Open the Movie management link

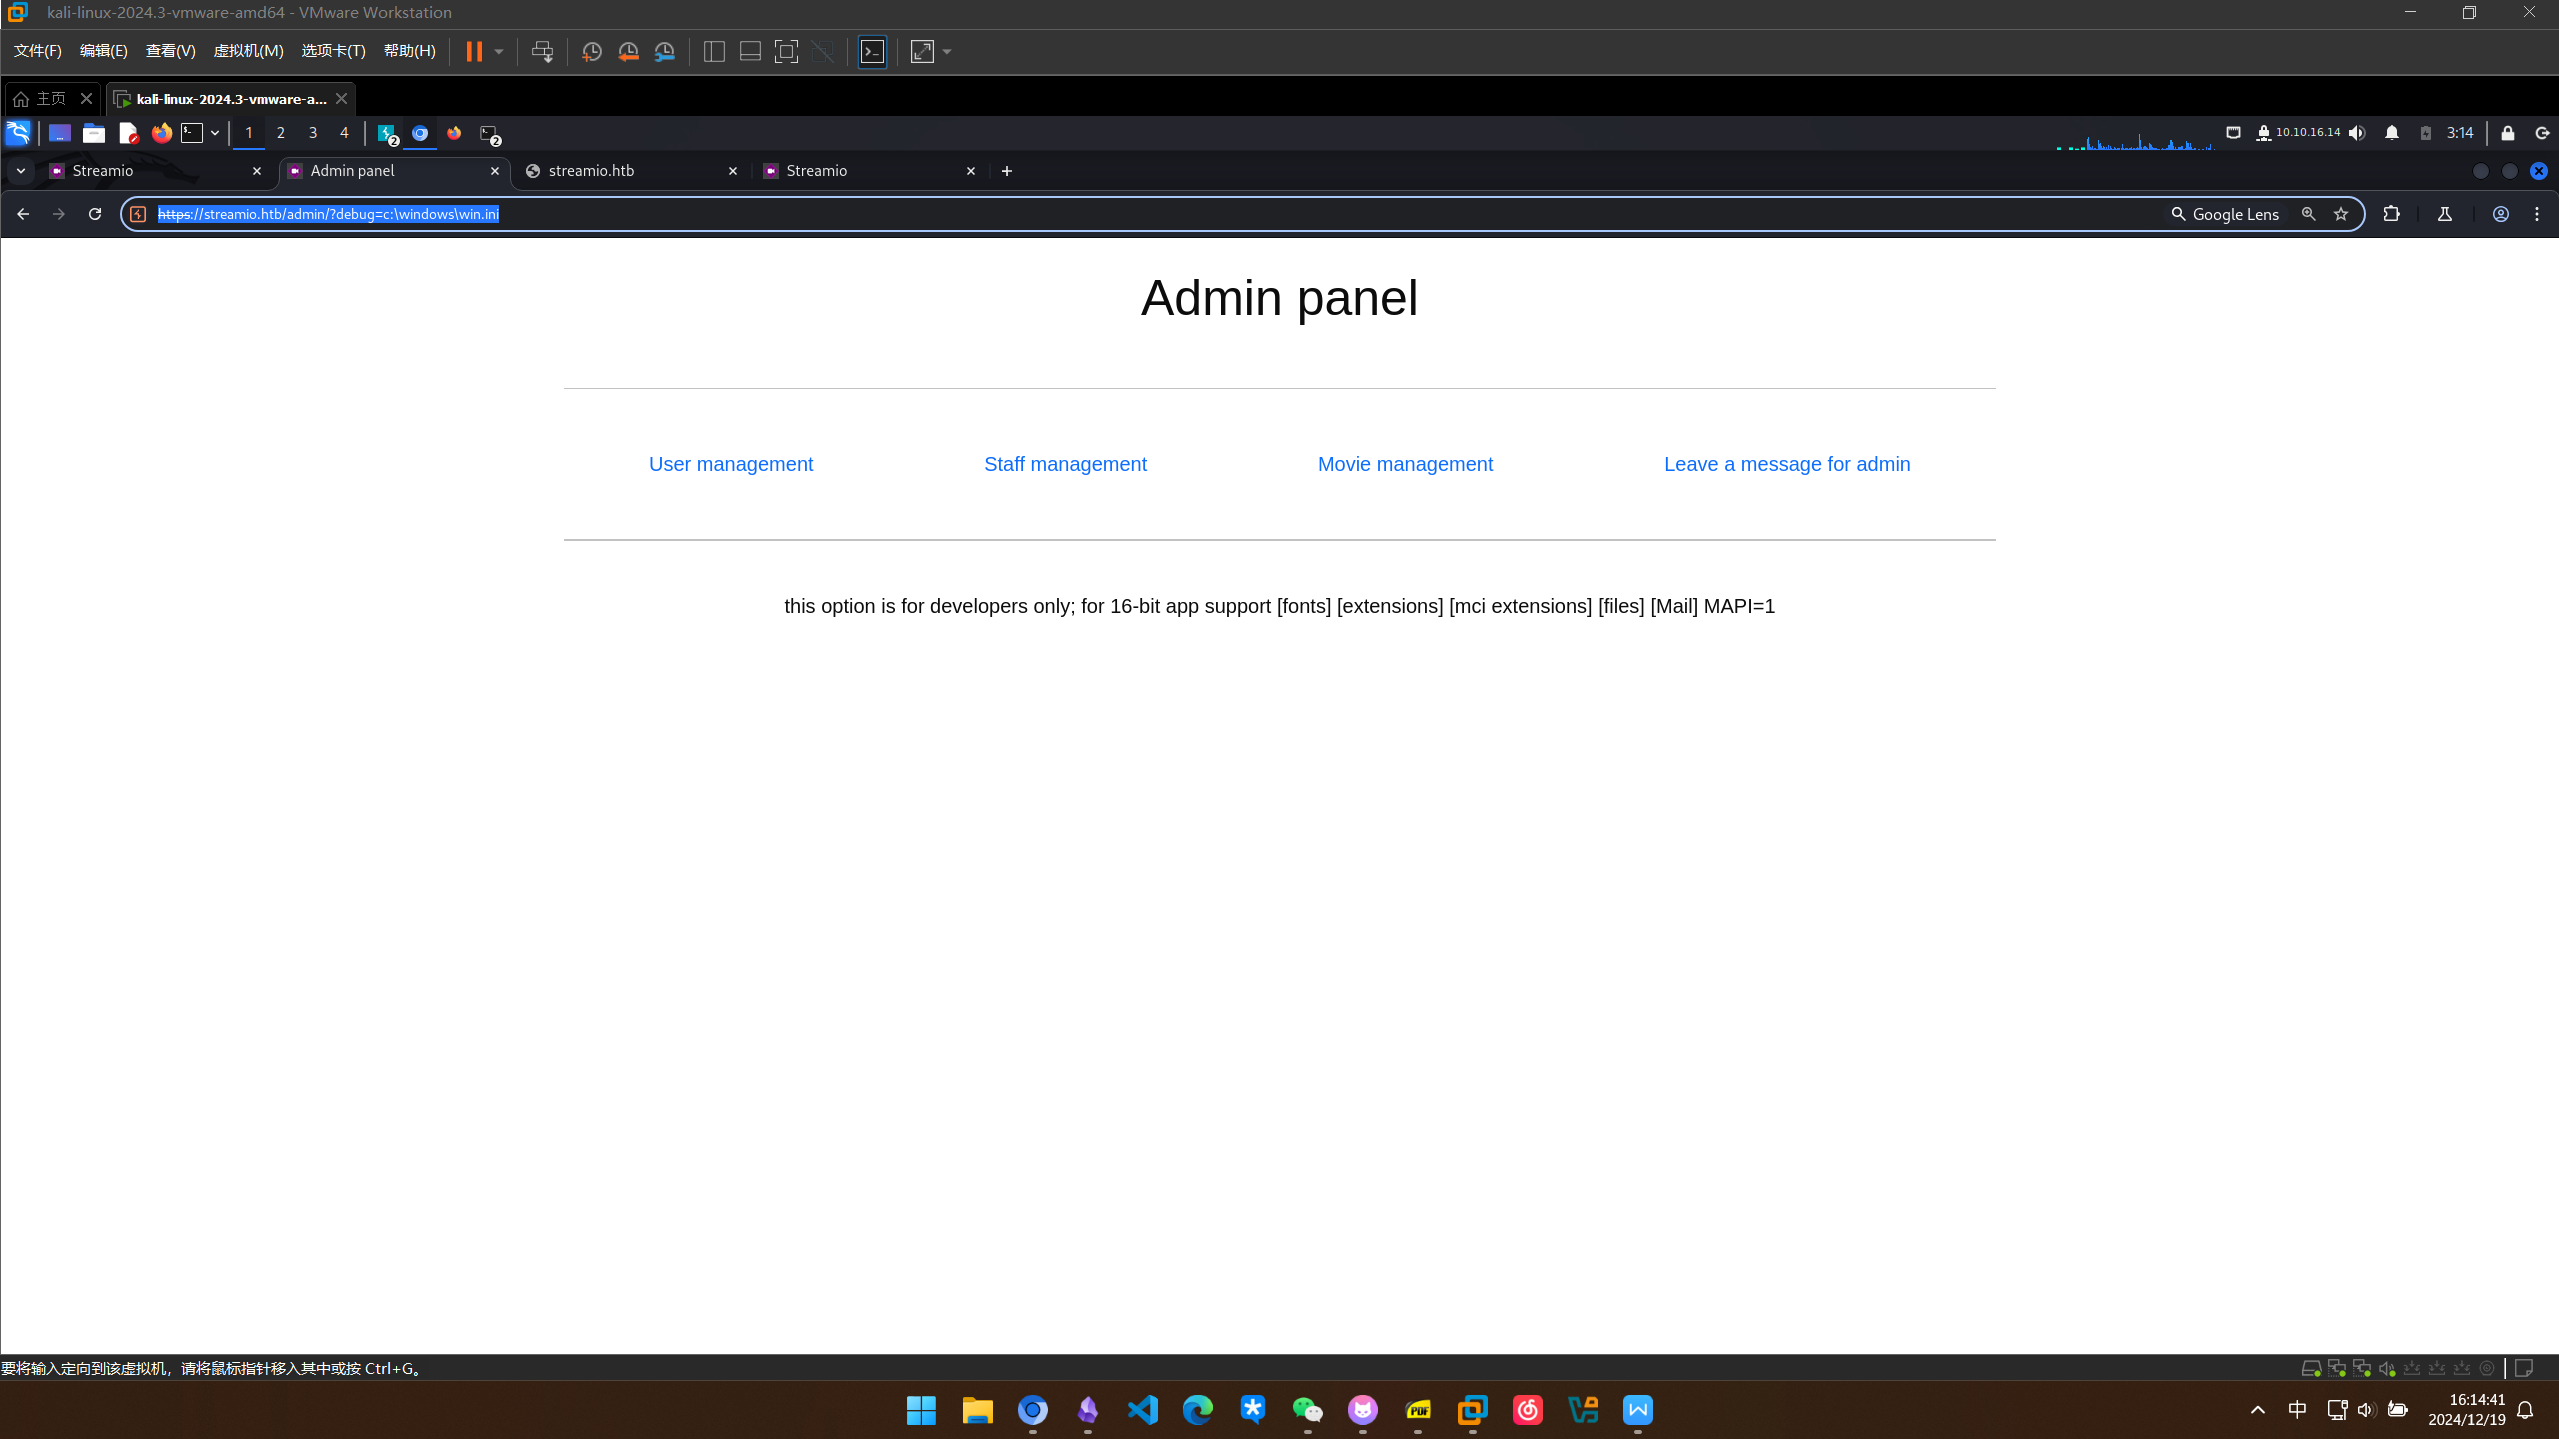coord(1404,464)
